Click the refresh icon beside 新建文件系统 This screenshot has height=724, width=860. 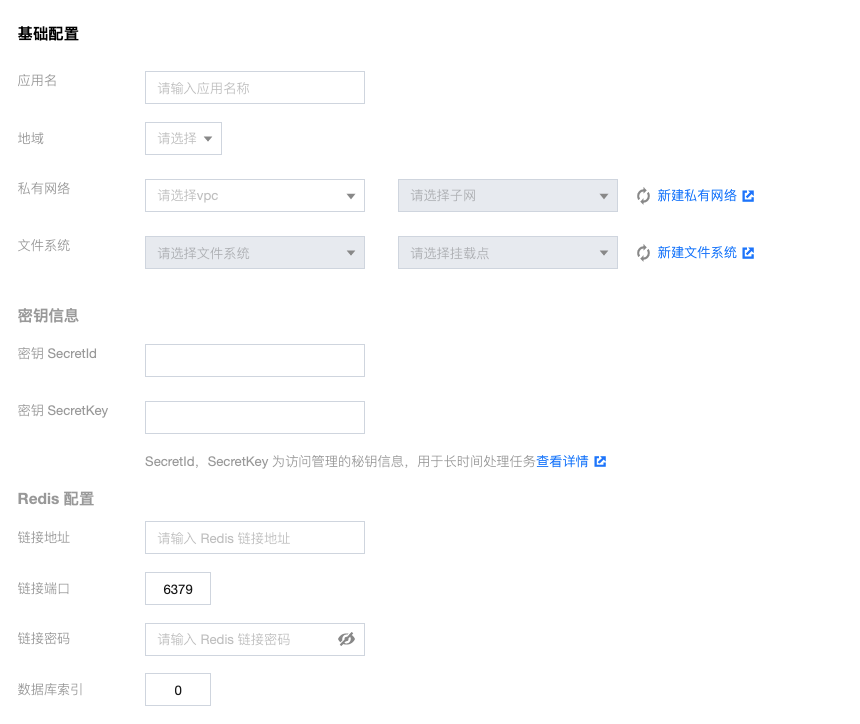tap(643, 253)
